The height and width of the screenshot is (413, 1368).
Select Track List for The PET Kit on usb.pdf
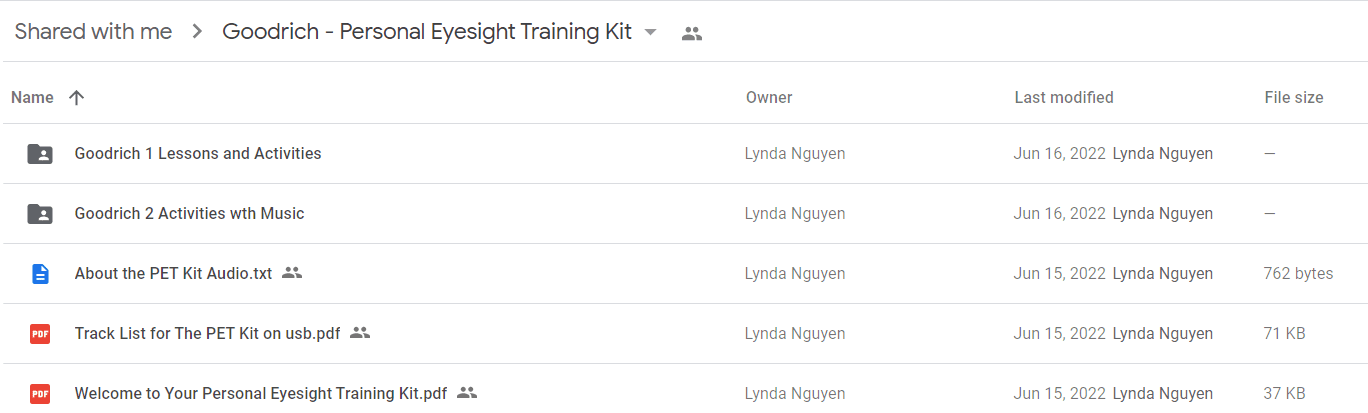pyautogui.click(x=684, y=334)
